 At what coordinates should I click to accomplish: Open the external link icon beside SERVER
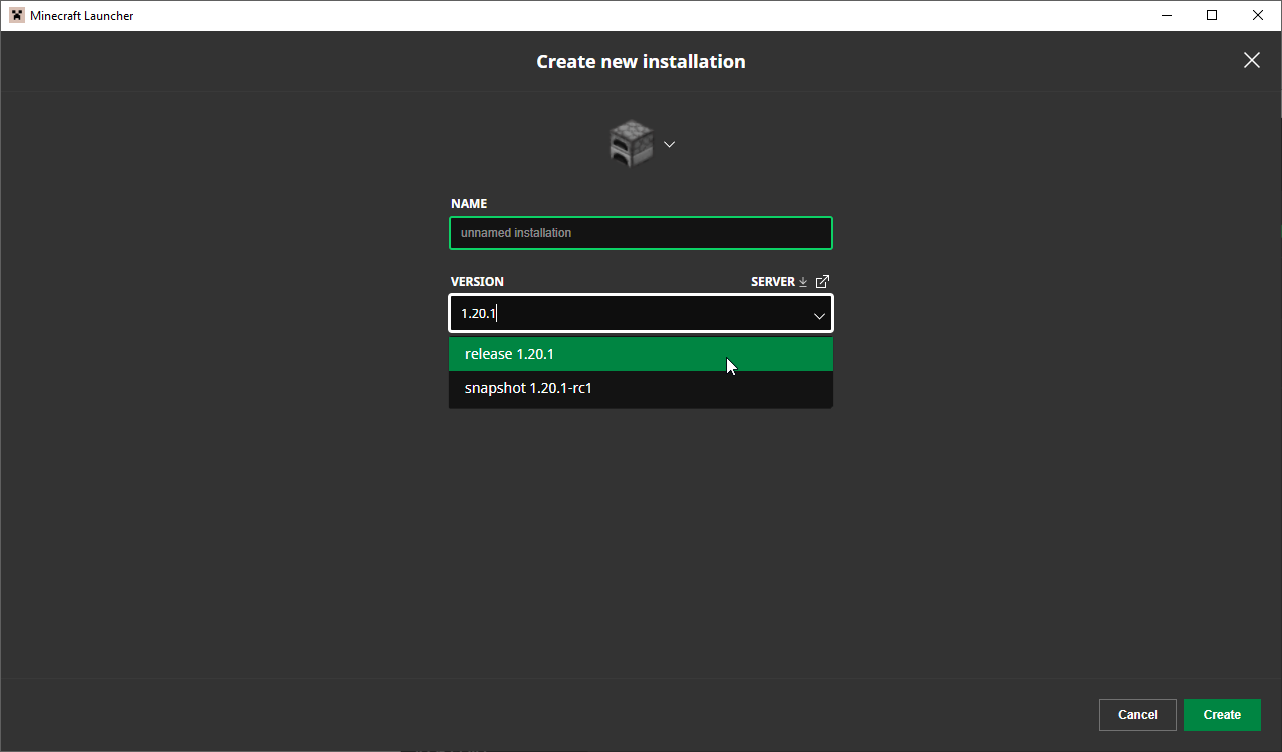(x=823, y=282)
